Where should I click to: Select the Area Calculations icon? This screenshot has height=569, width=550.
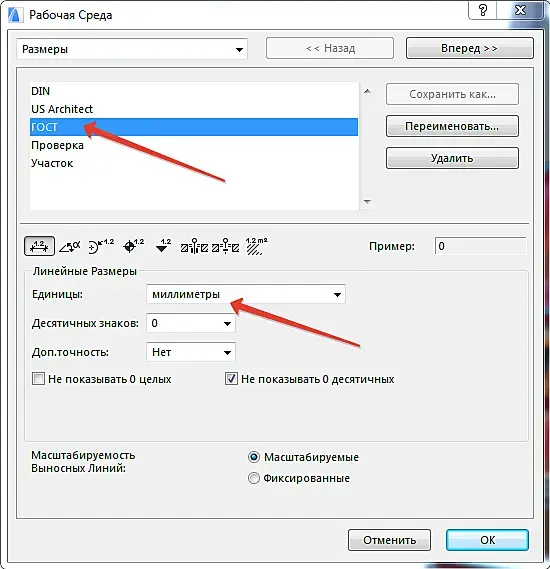click(256, 246)
